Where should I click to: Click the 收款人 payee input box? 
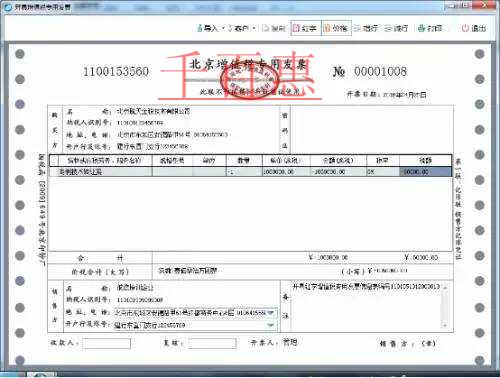pyautogui.click(x=107, y=343)
